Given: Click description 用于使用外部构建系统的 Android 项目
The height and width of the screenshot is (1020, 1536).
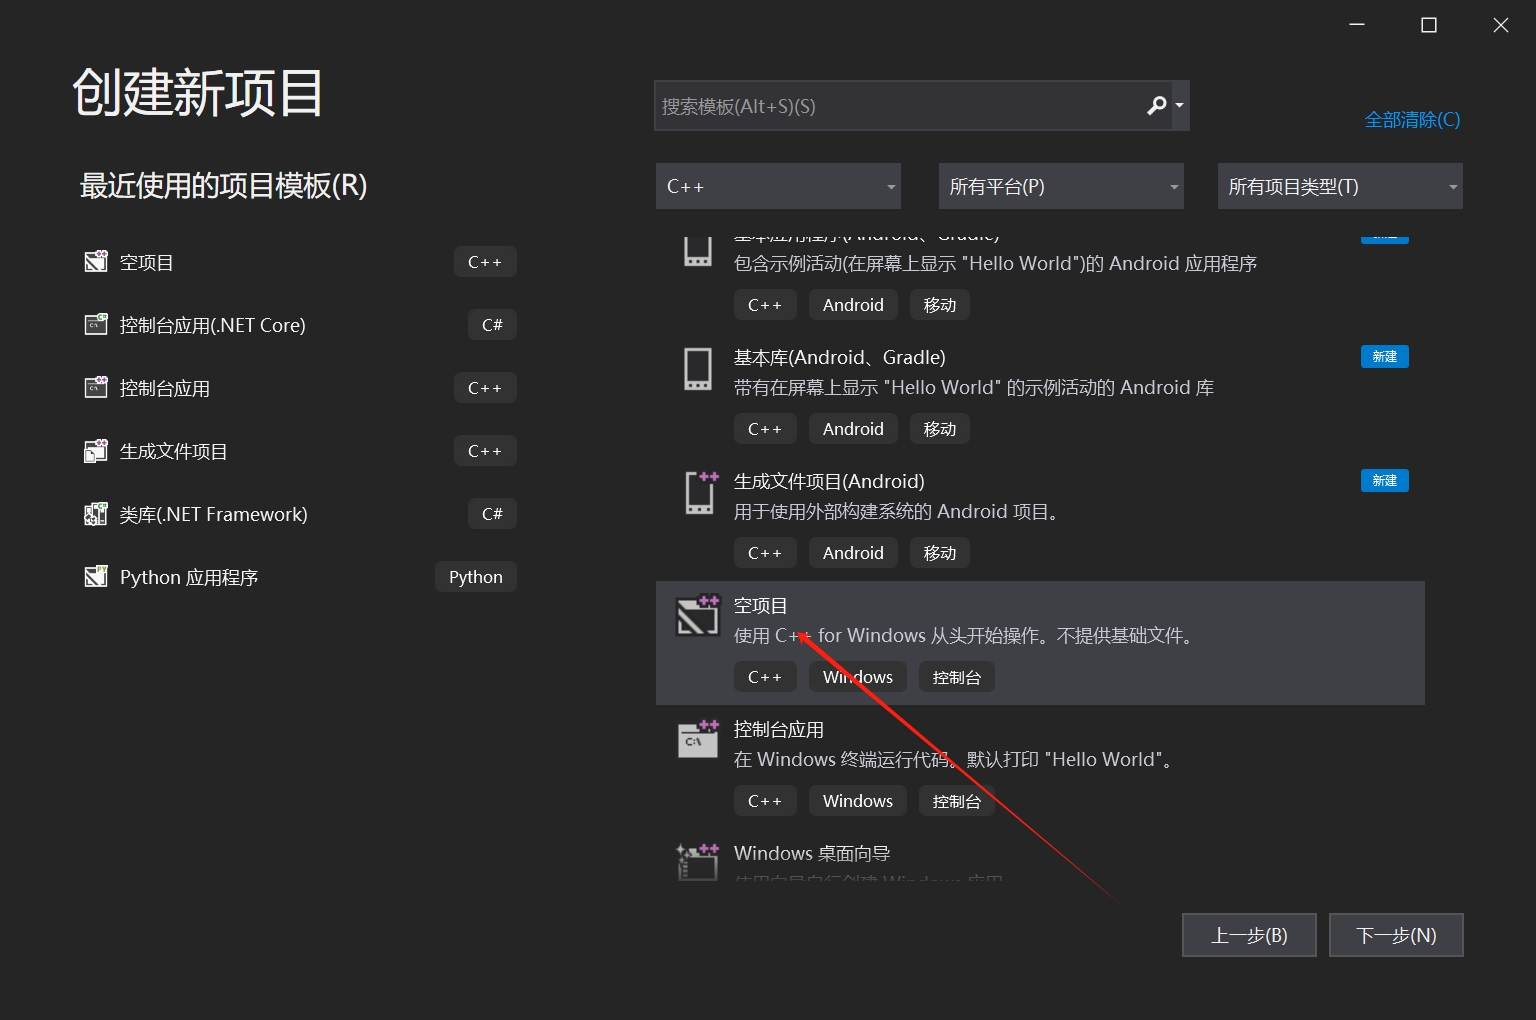Looking at the screenshot, I should click(897, 511).
